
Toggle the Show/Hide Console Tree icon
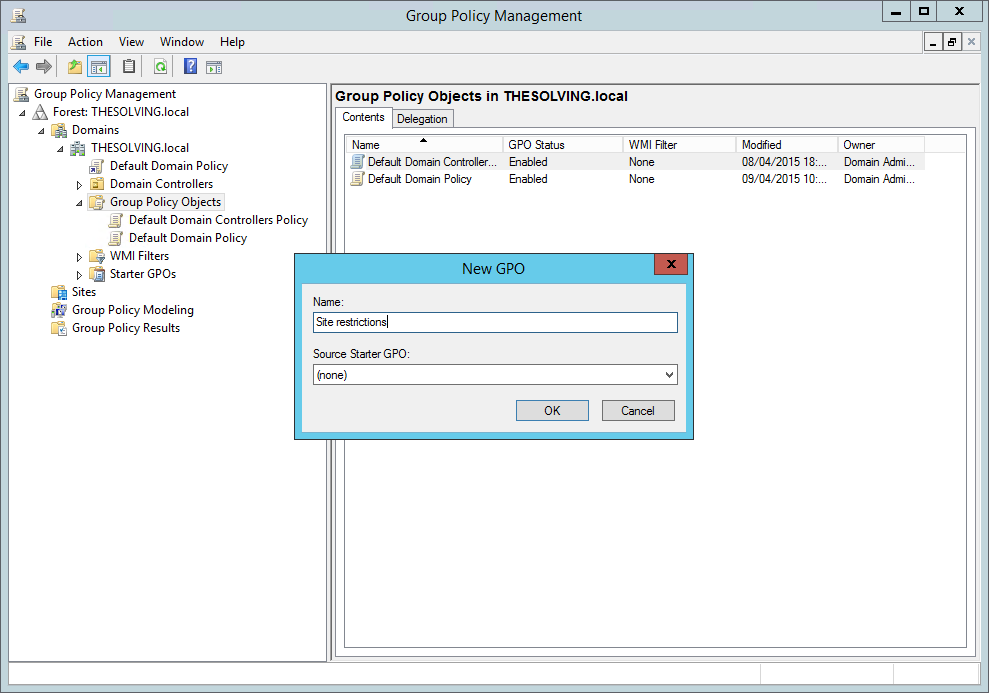(x=98, y=66)
